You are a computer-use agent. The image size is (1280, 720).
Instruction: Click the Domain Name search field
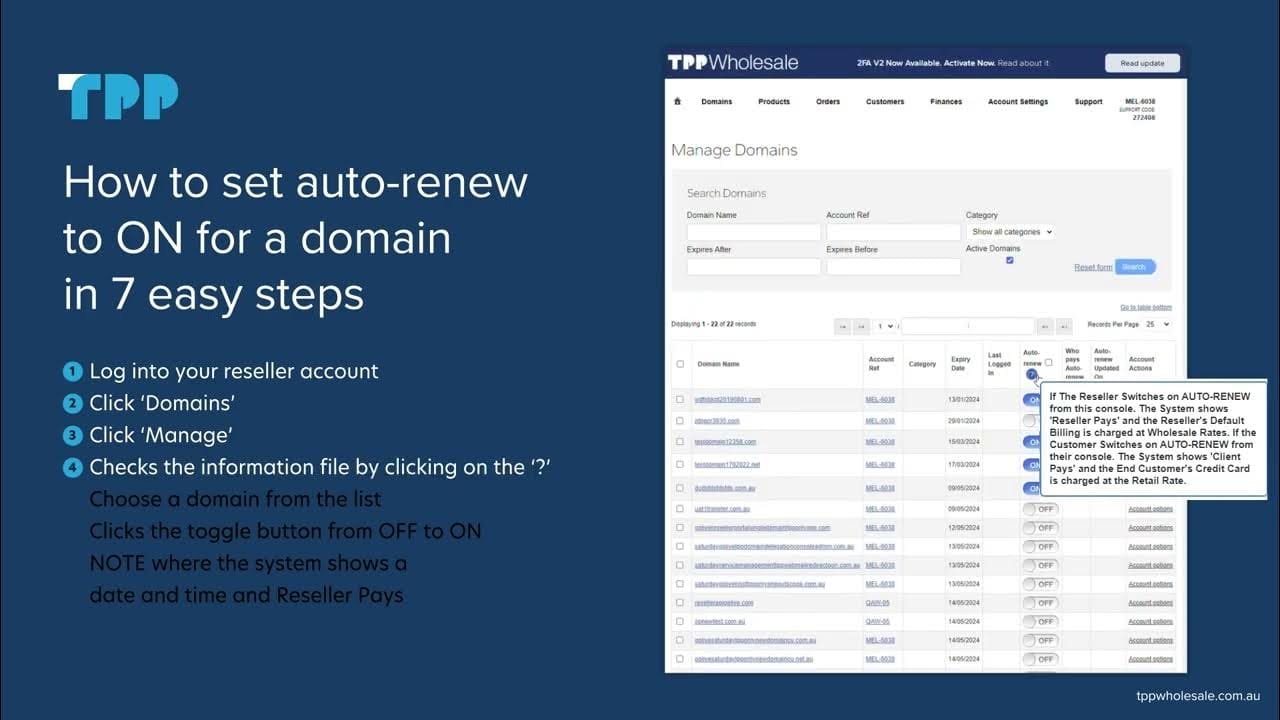pos(754,232)
